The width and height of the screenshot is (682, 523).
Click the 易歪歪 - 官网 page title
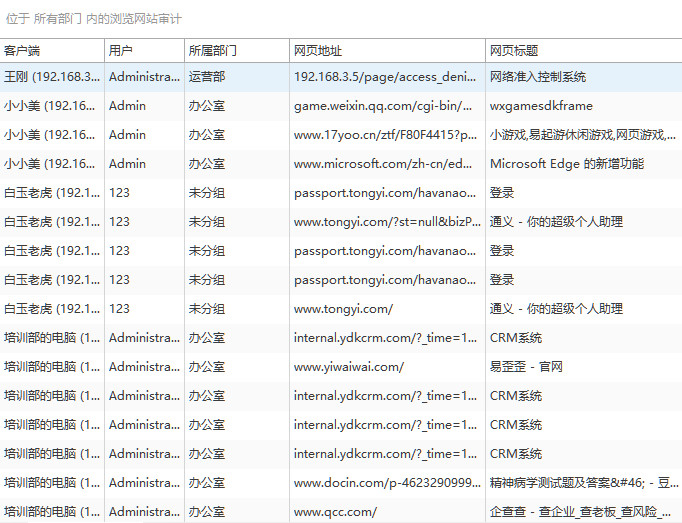(526, 366)
